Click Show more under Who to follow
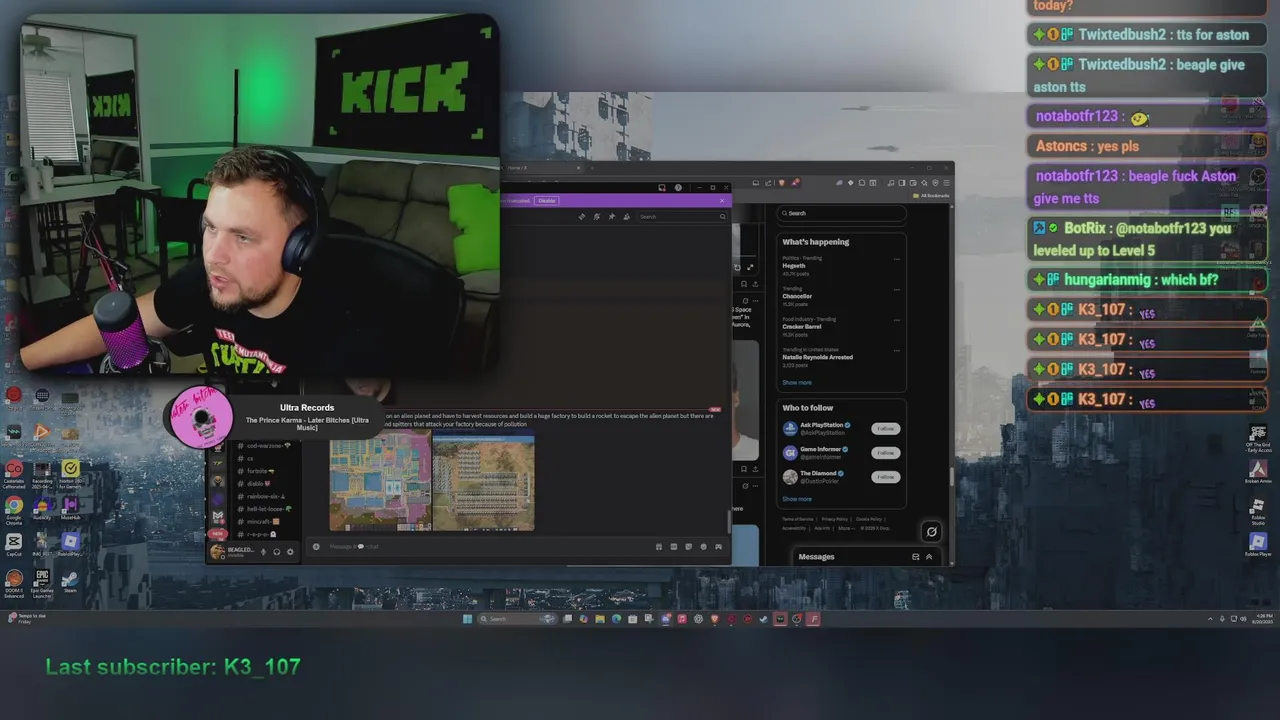1280x720 pixels. pos(797,499)
